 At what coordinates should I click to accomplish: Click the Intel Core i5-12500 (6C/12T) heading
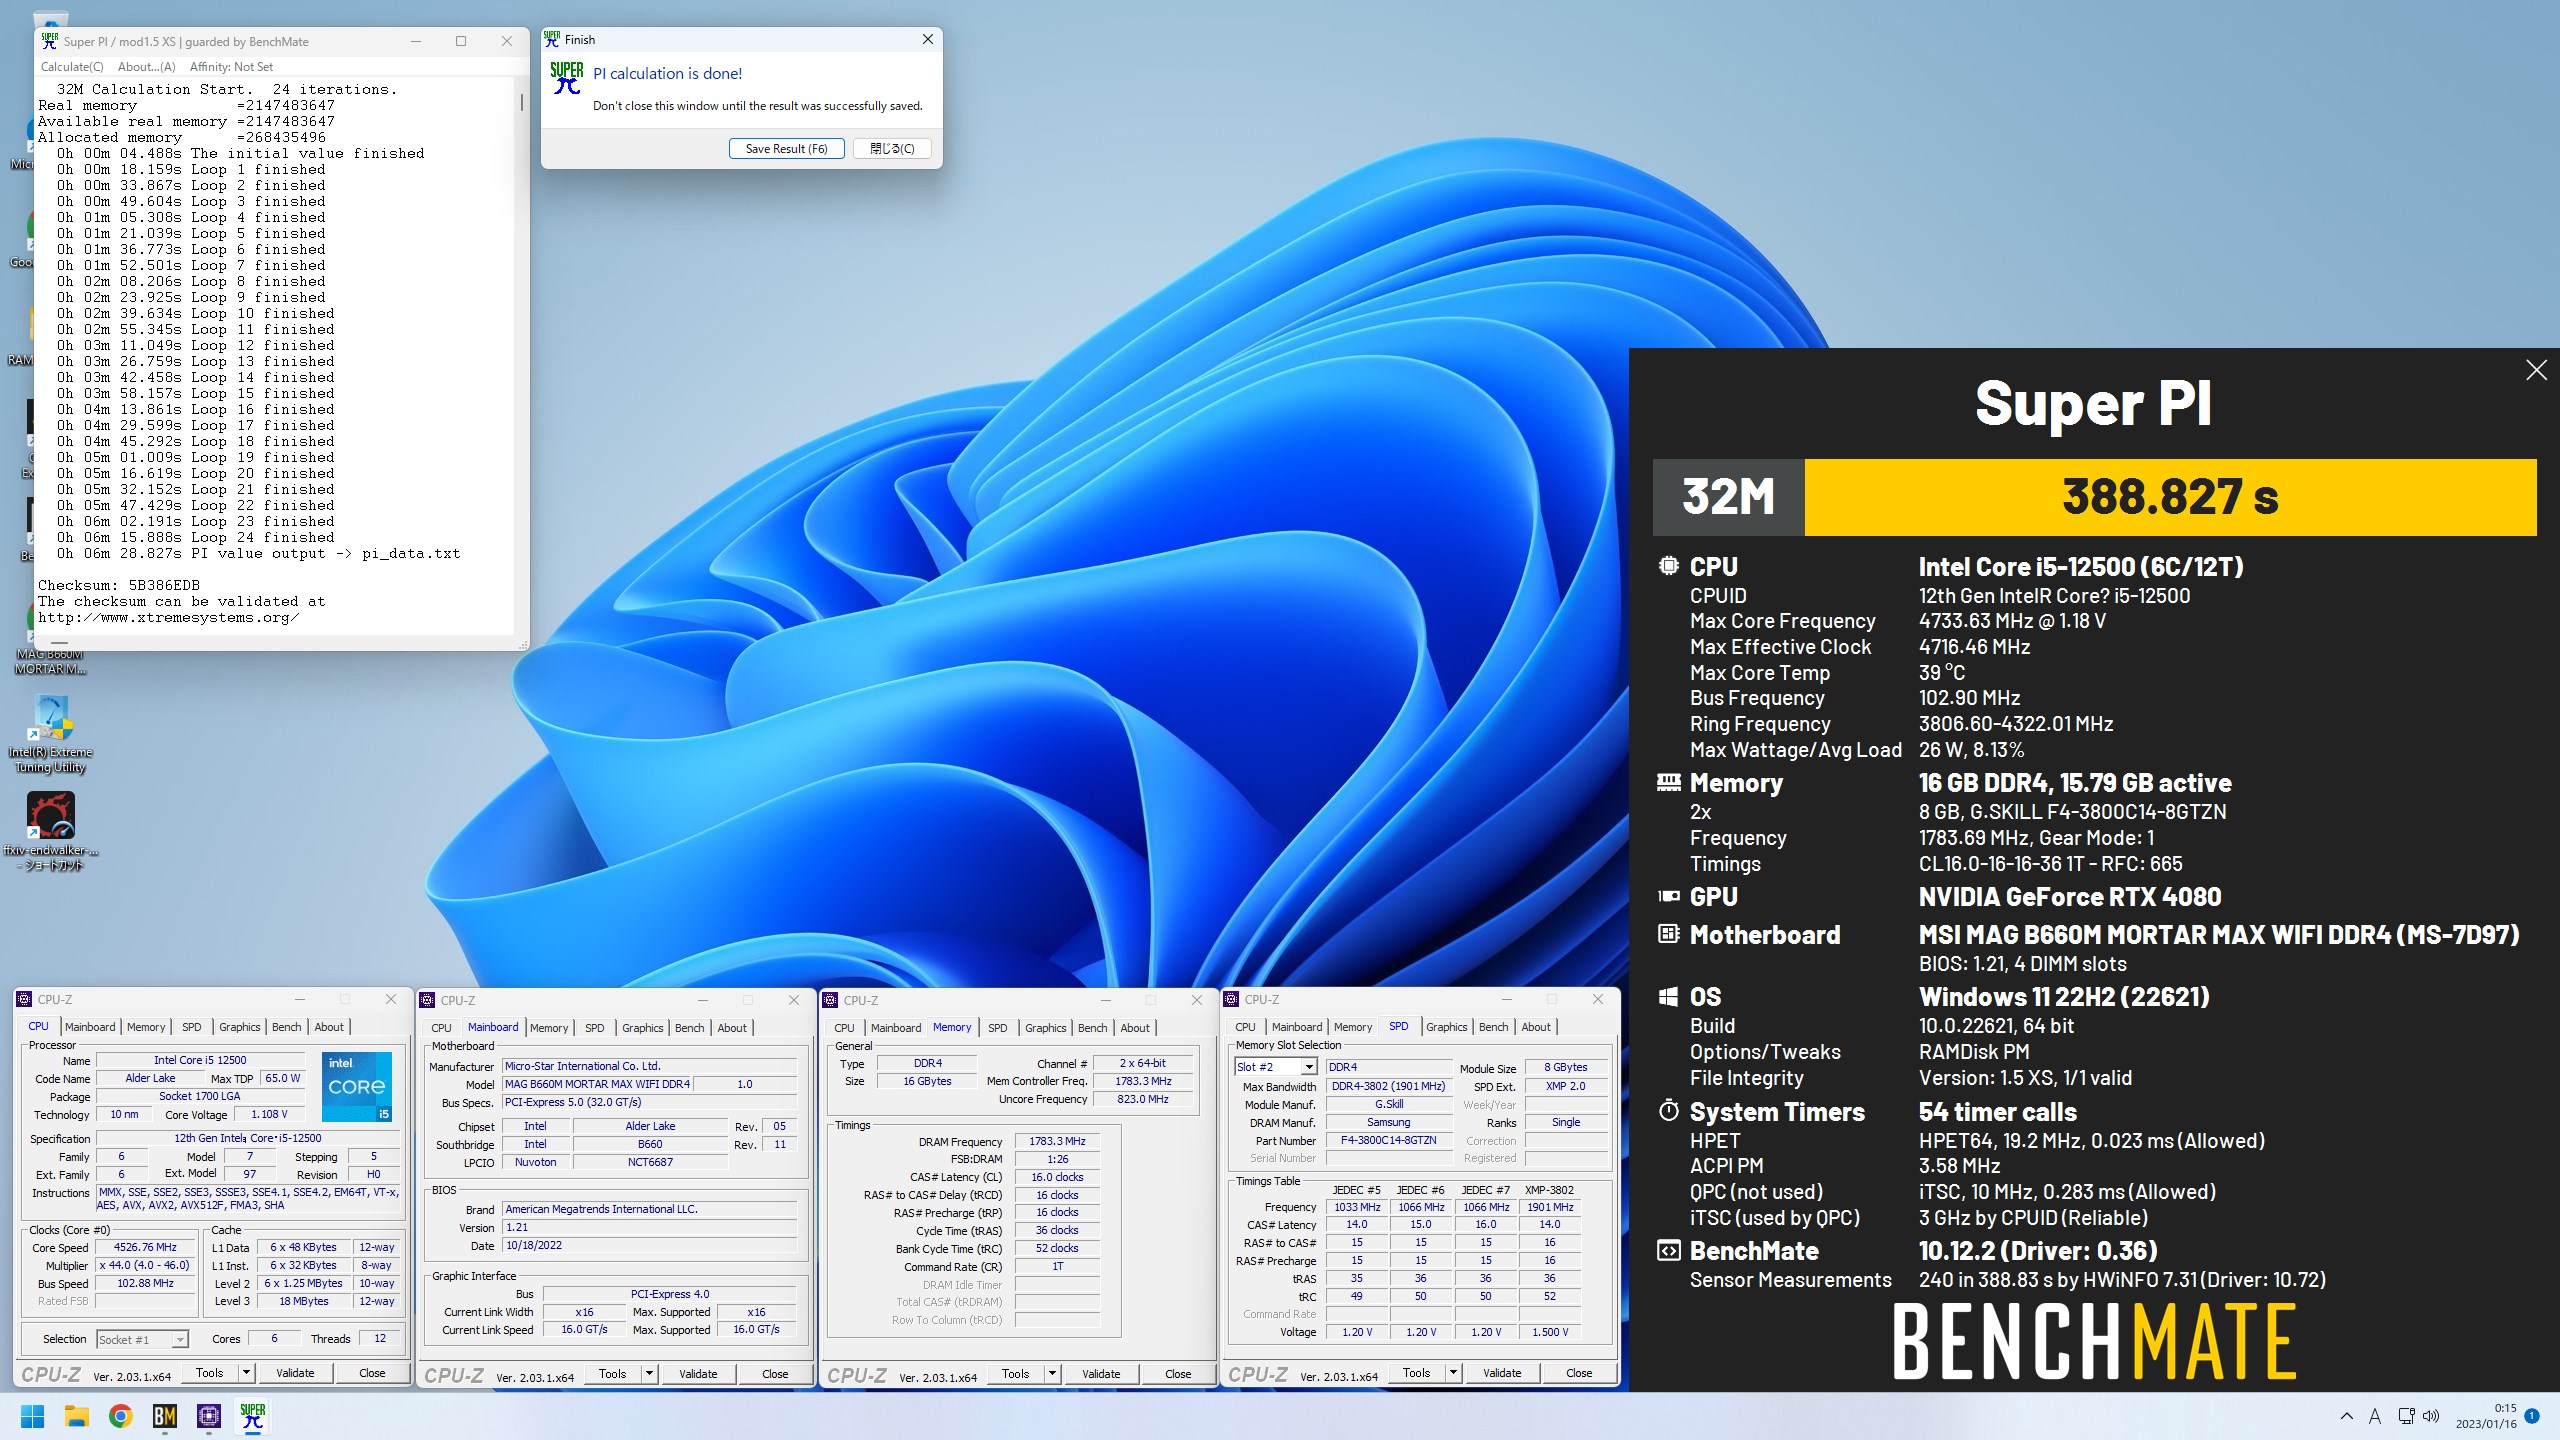pyautogui.click(x=2080, y=567)
